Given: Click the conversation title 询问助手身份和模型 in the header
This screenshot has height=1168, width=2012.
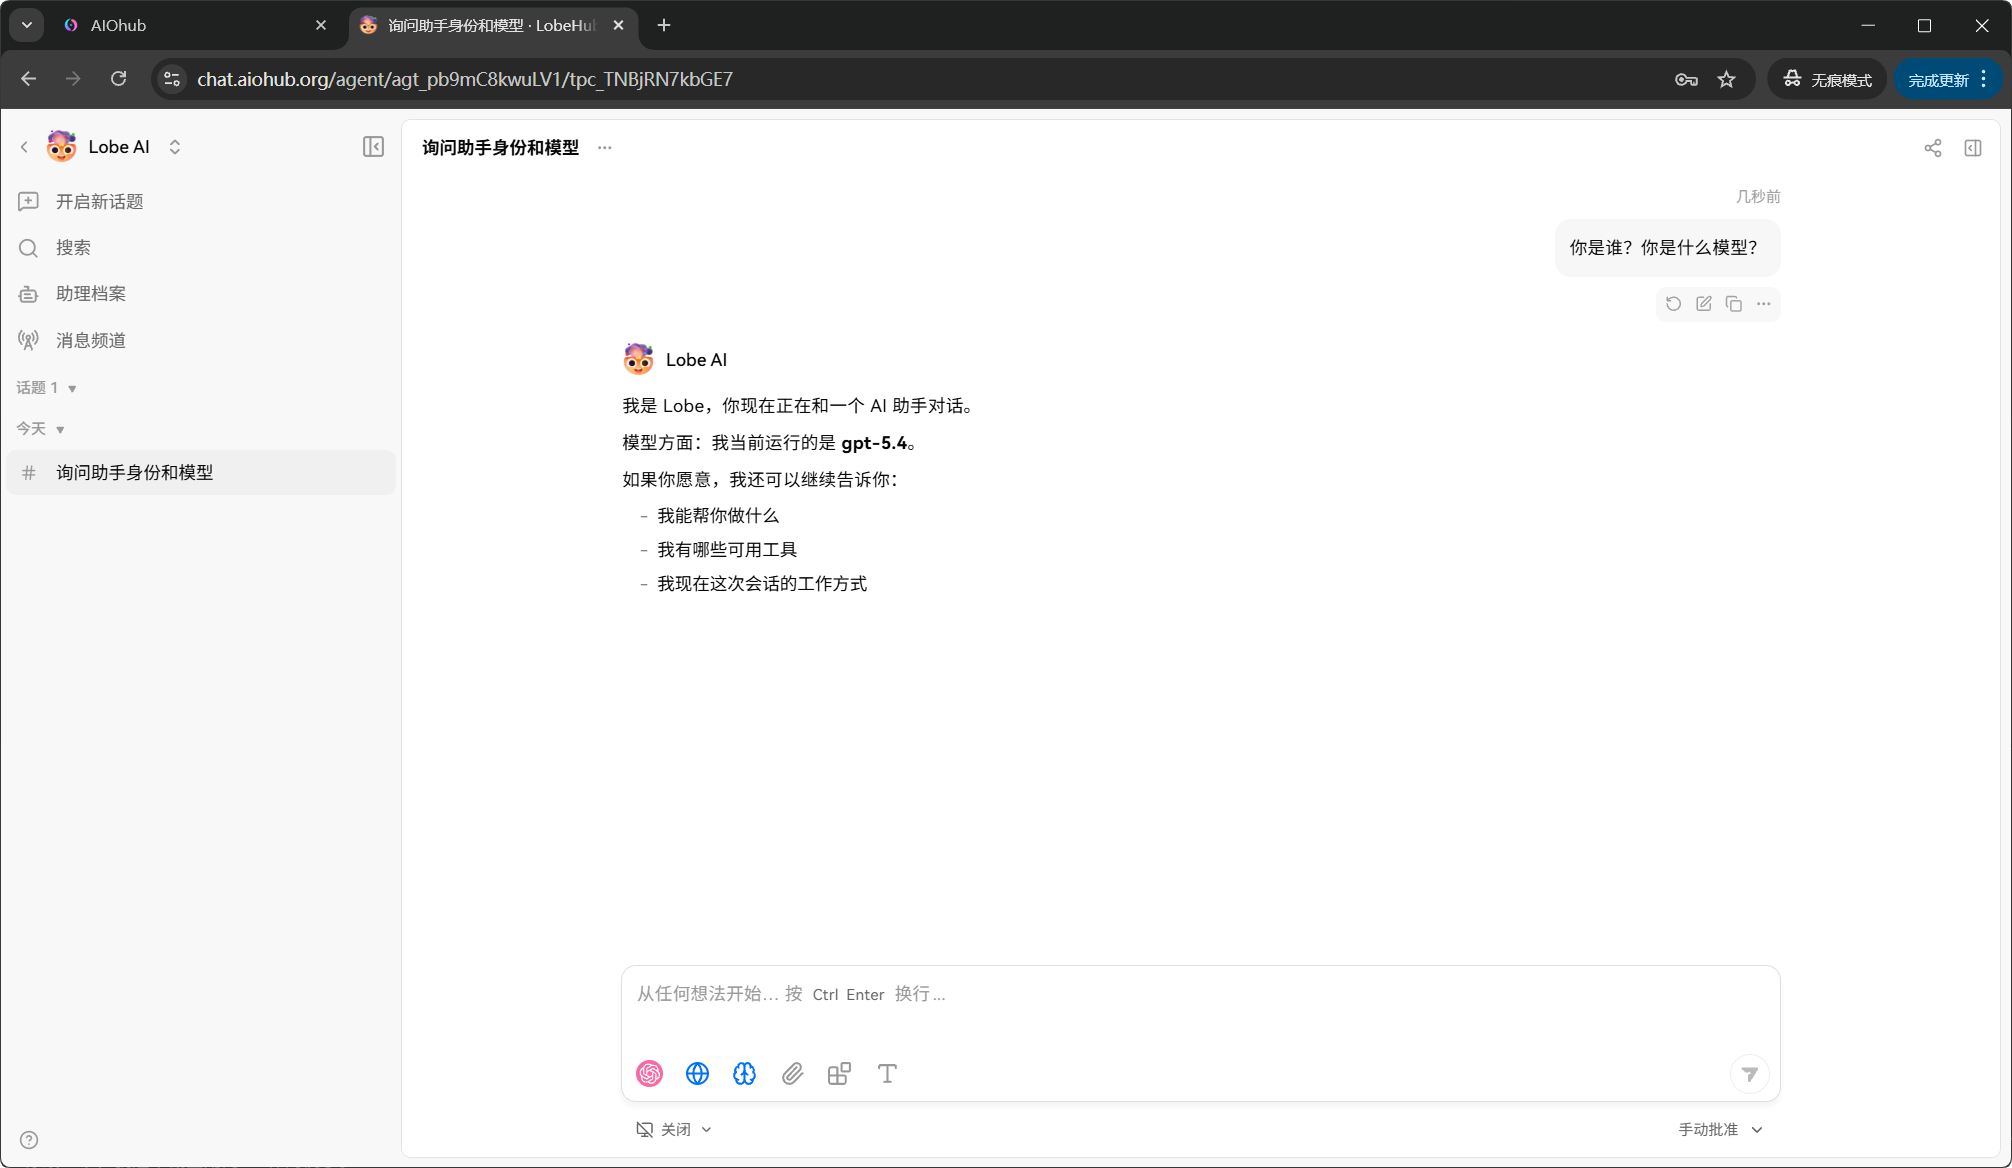Looking at the screenshot, I should 501,148.
